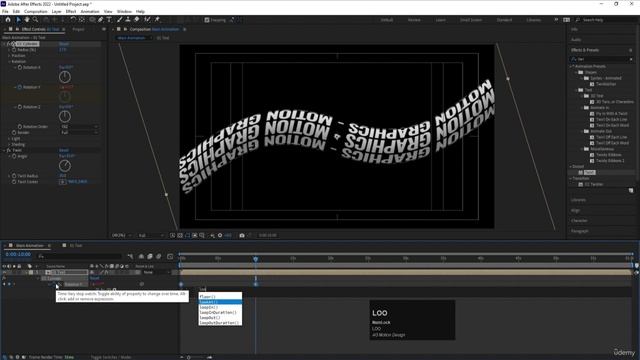Expand the Shading property group

(9, 144)
